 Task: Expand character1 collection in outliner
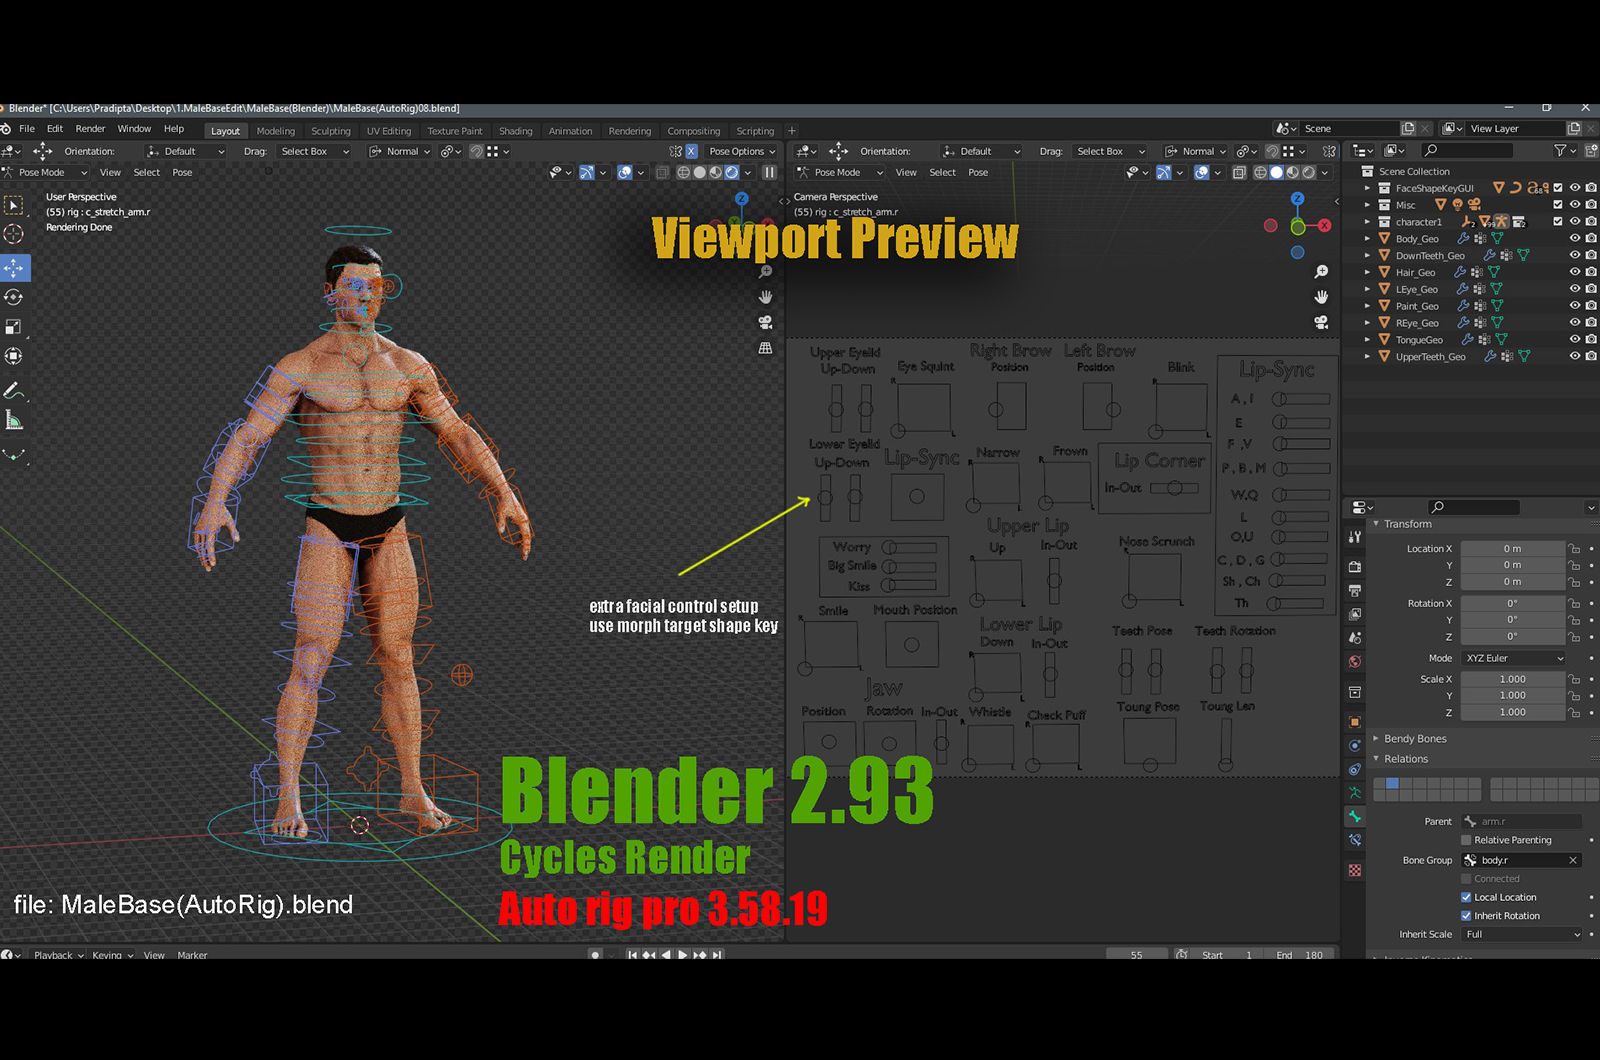(1367, 222)
